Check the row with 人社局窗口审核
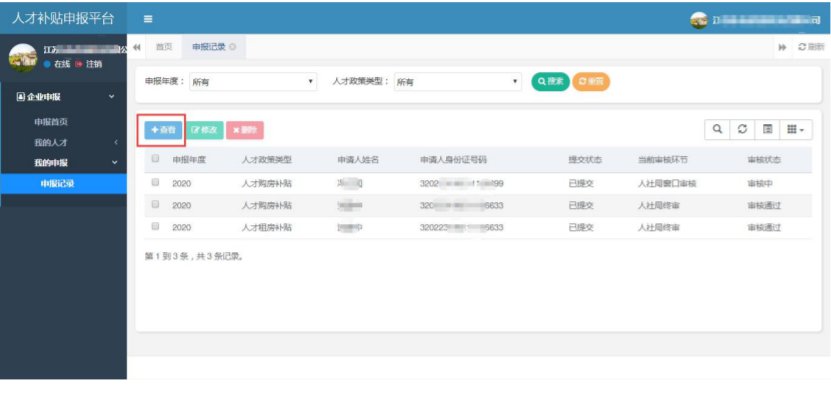This screenshot has width=831, height=399. (x=155, y=182)
